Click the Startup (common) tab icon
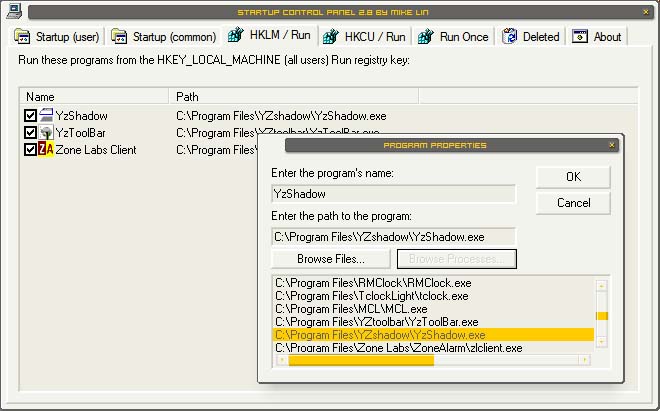Image resolution: width=660 pixels, height=411 pixels. click(119, 36)
